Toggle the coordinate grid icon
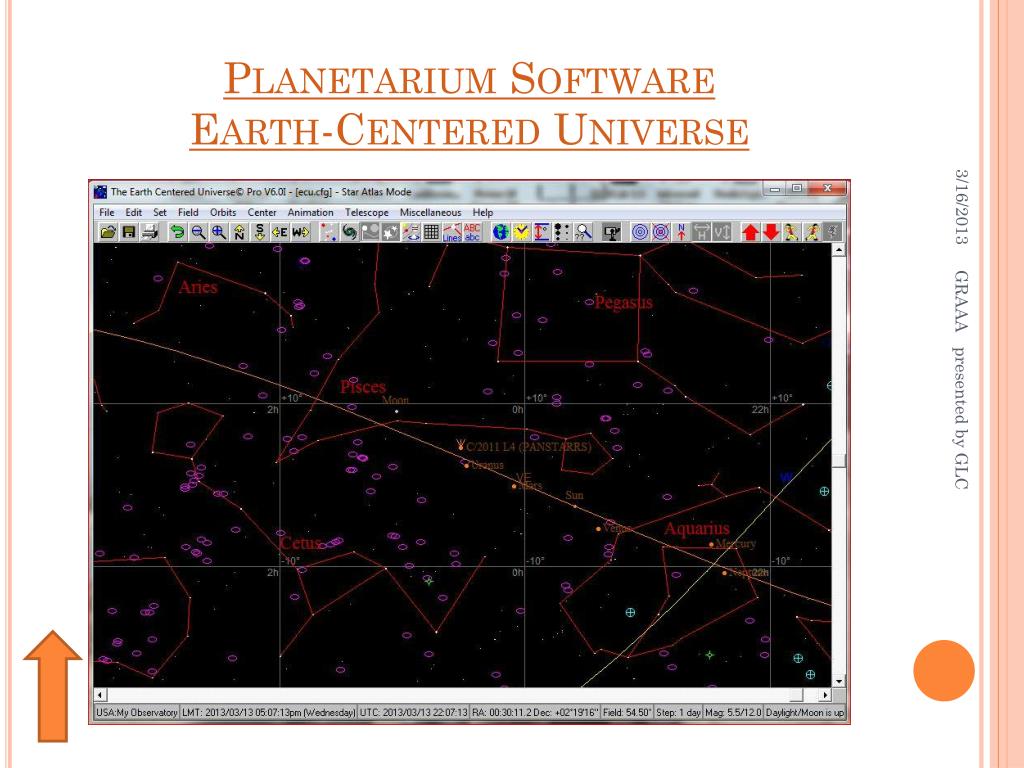 point(431,232)
